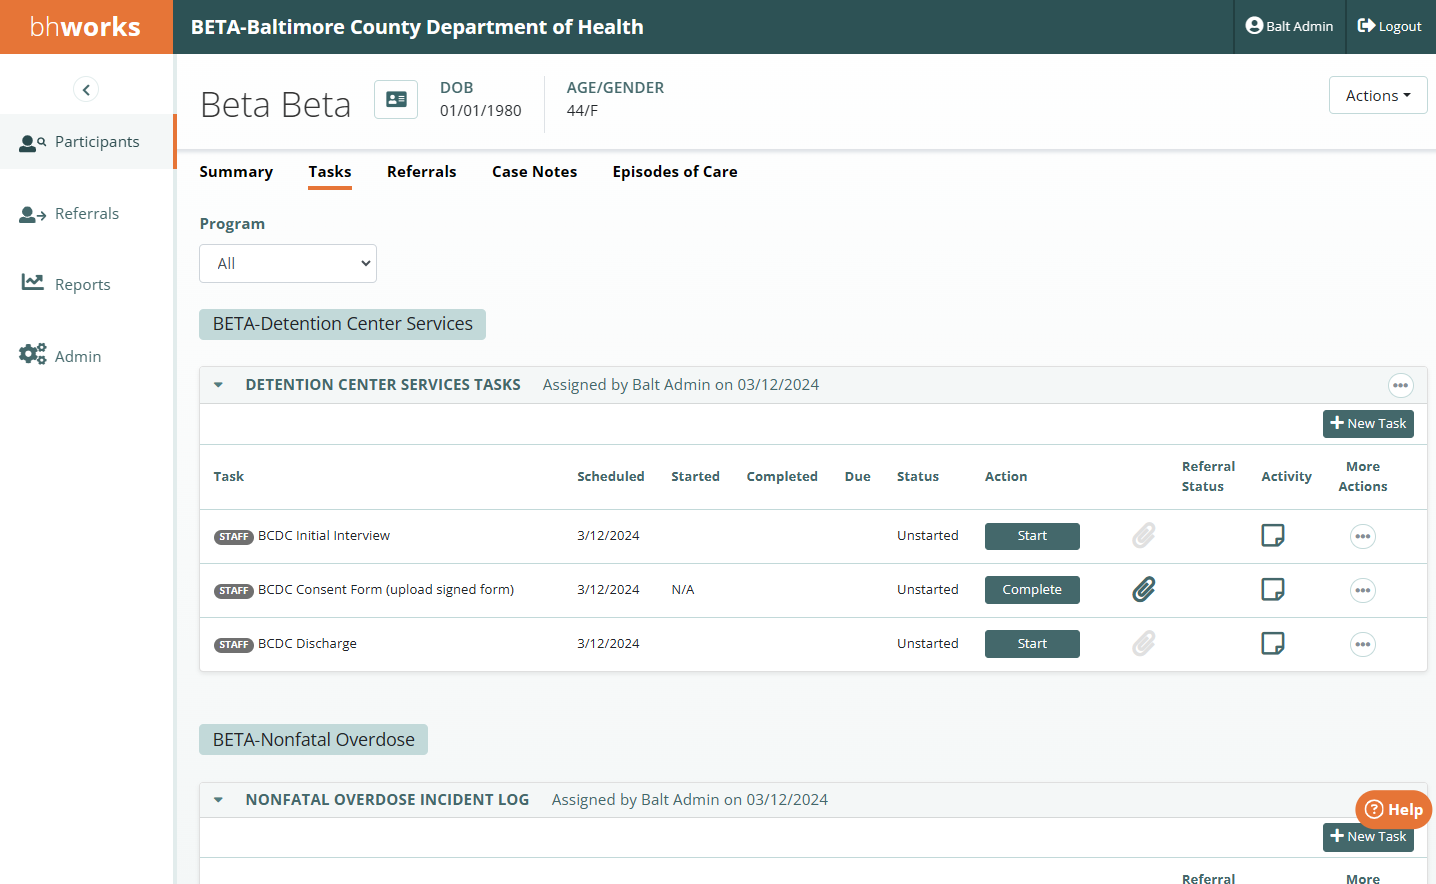Click the BETA-Nonfatal Overdose program label

pyautogui.click(x=313, y=740)
